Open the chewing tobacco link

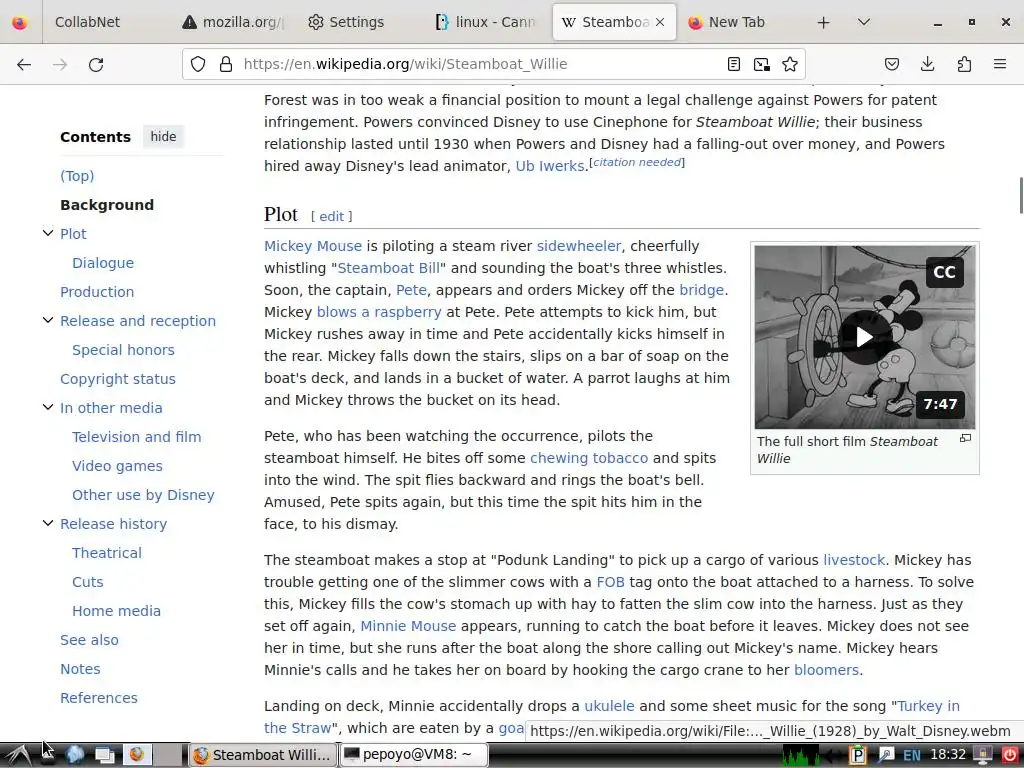(x=589, y=458)
